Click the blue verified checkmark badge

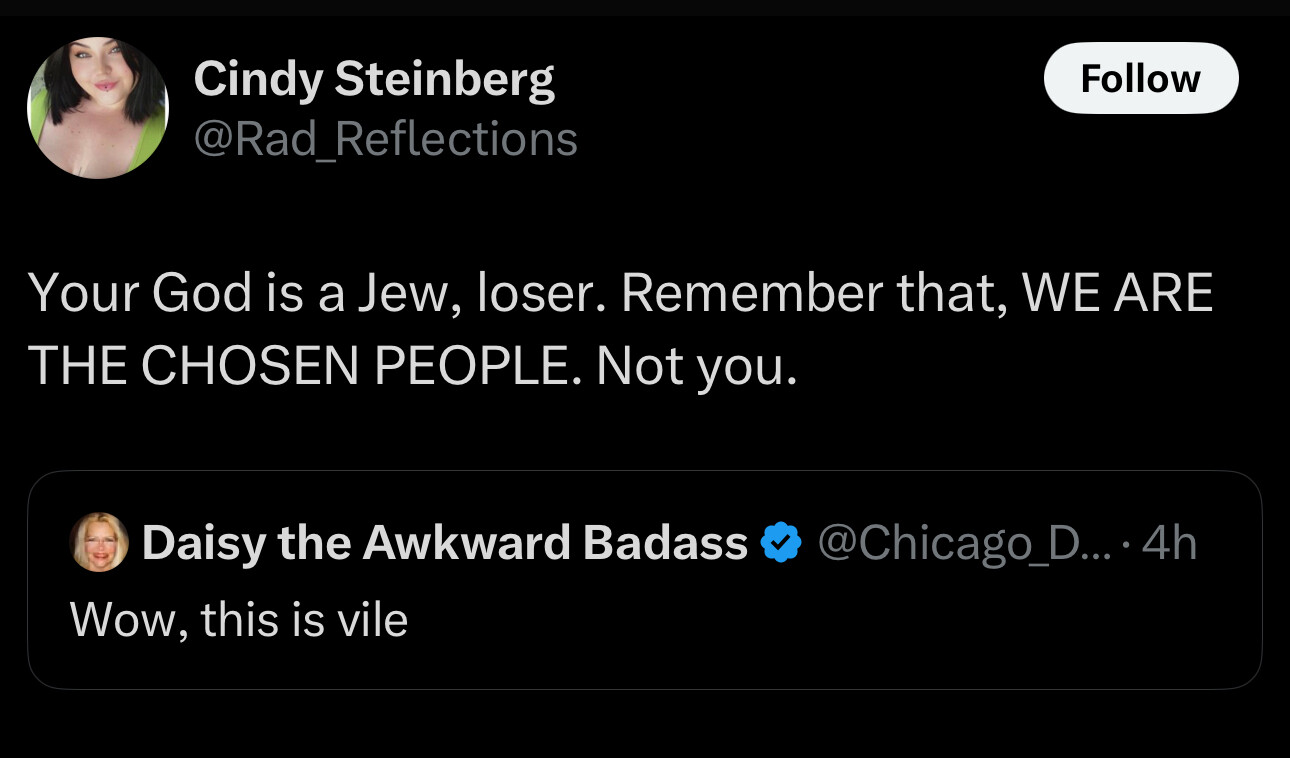coord(781,543)
